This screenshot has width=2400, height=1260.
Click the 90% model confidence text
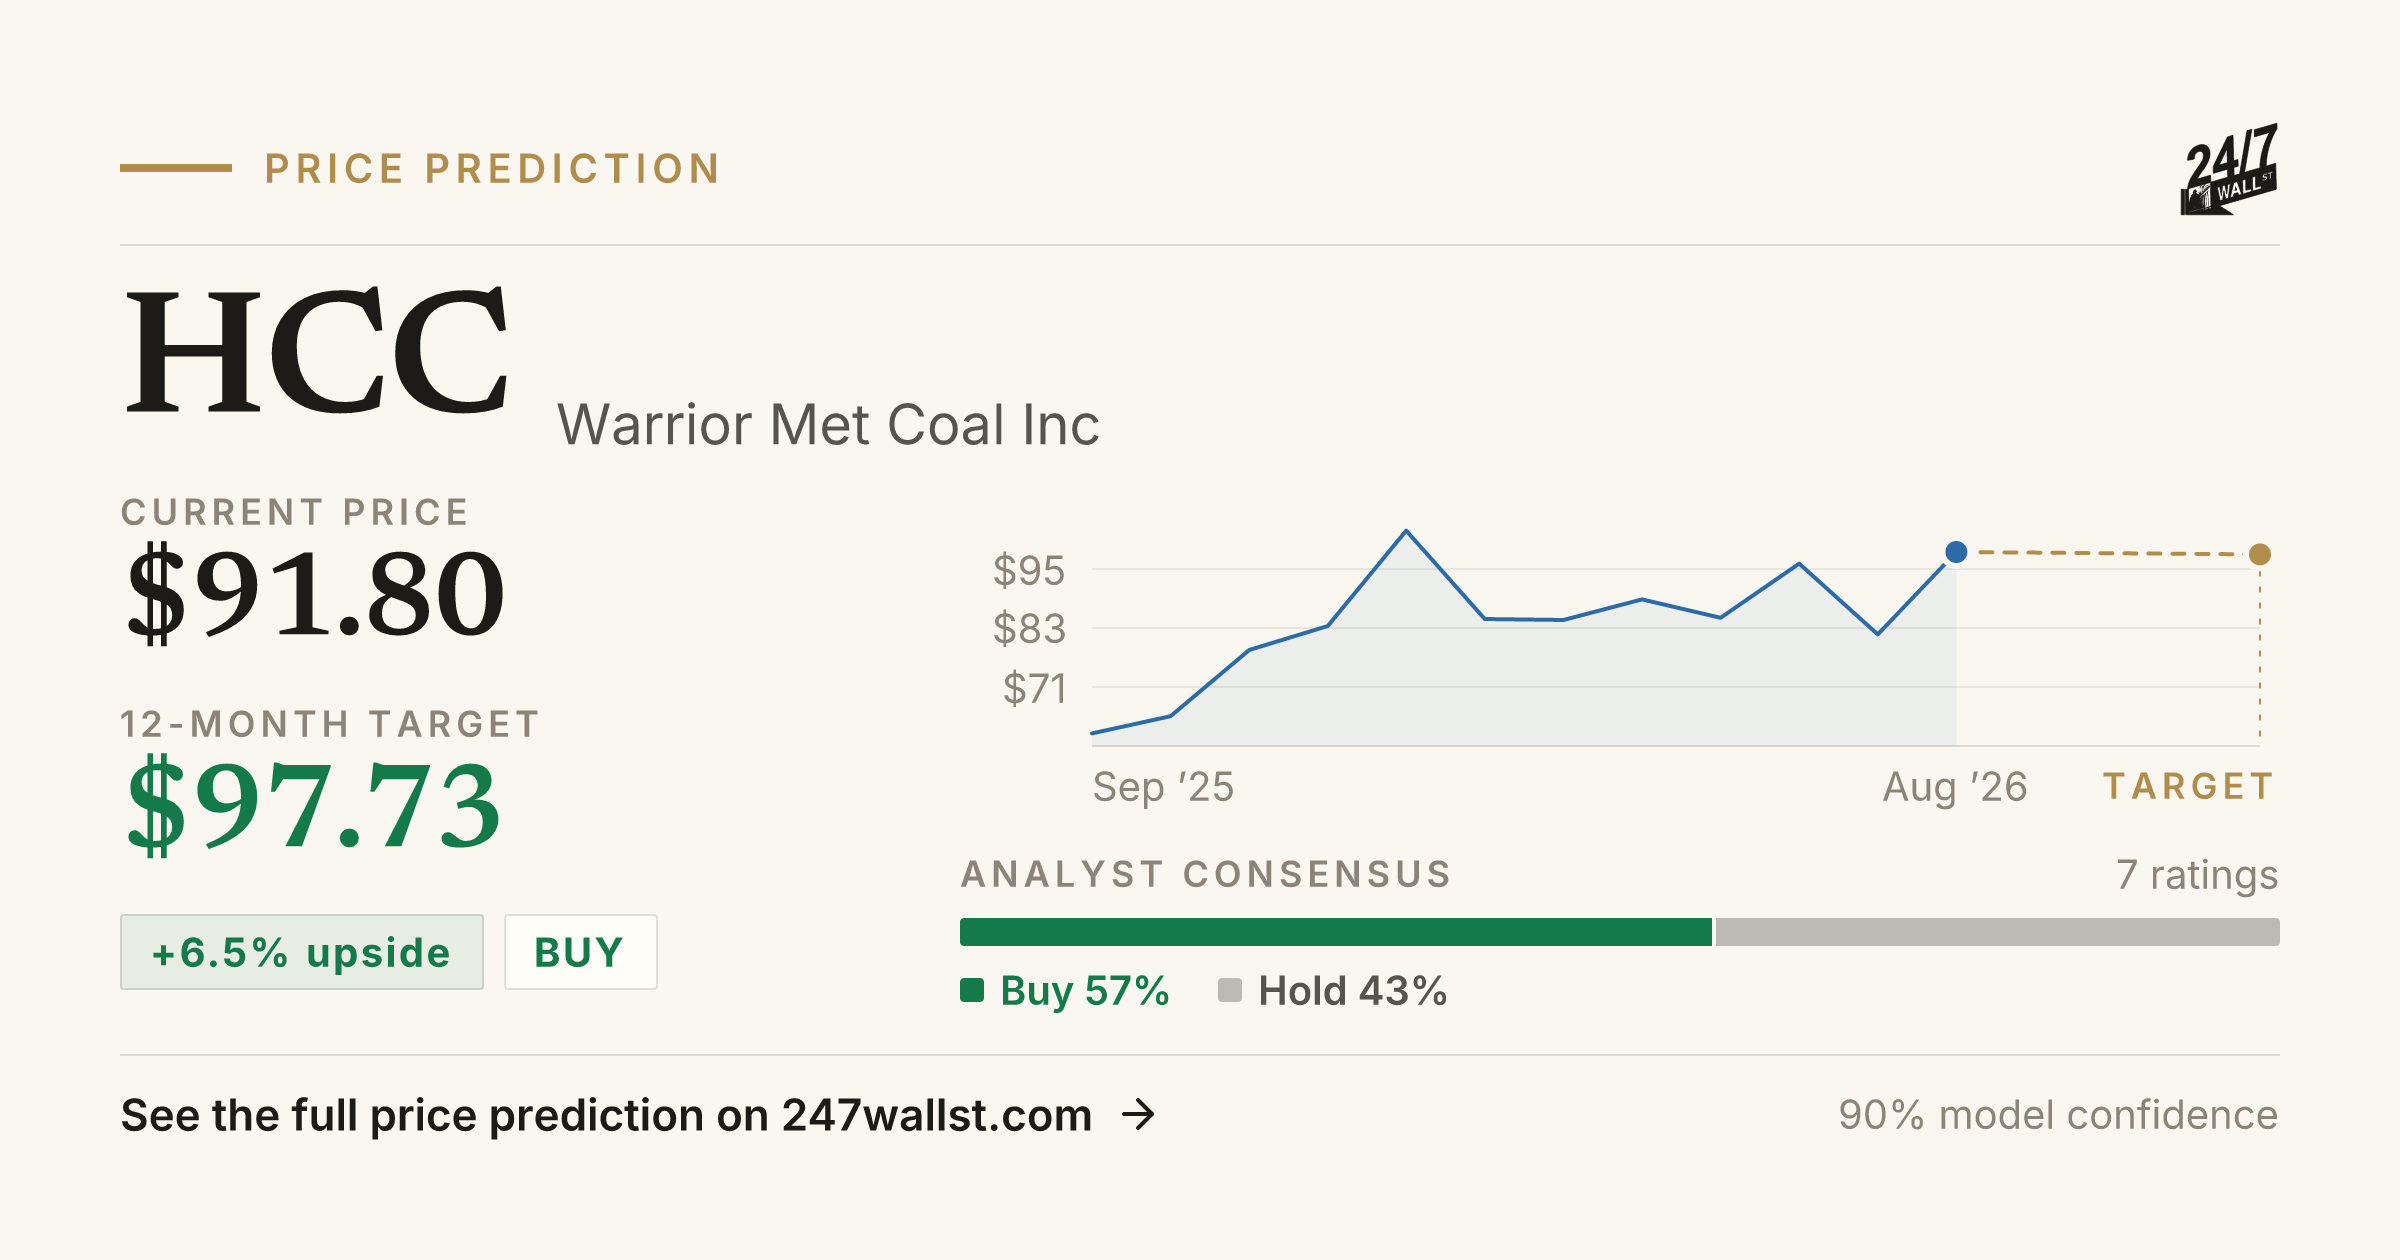click(2058, 1115)
